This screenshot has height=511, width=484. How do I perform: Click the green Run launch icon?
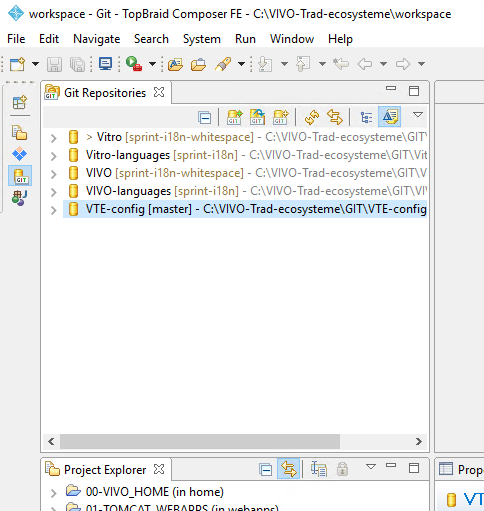(x=133, y=64)
